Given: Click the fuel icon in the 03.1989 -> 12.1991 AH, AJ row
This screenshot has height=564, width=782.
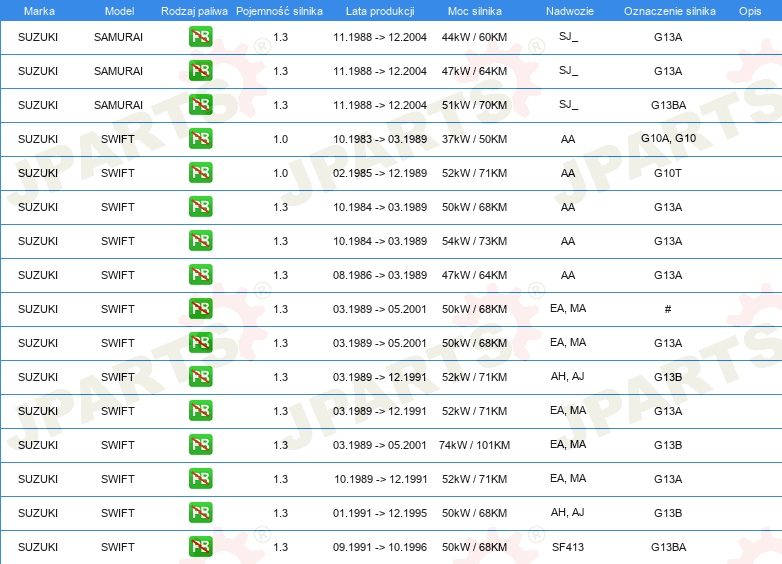Looking at the screenshot, I should 200,376.
